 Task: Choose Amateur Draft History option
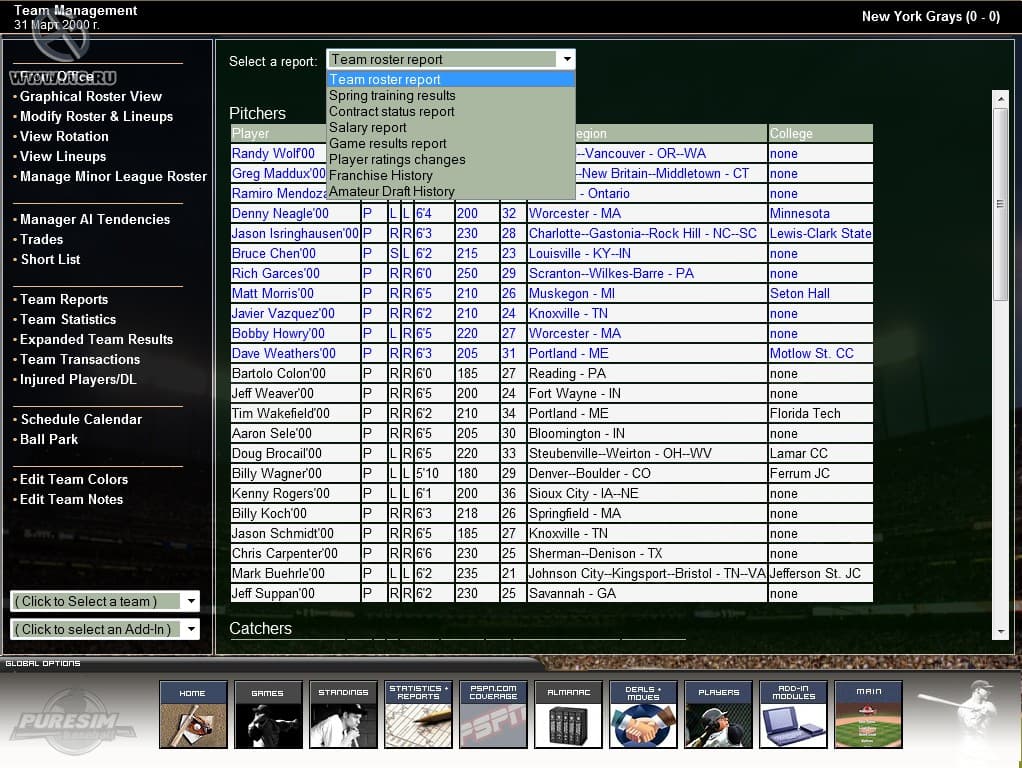(450, 191)
